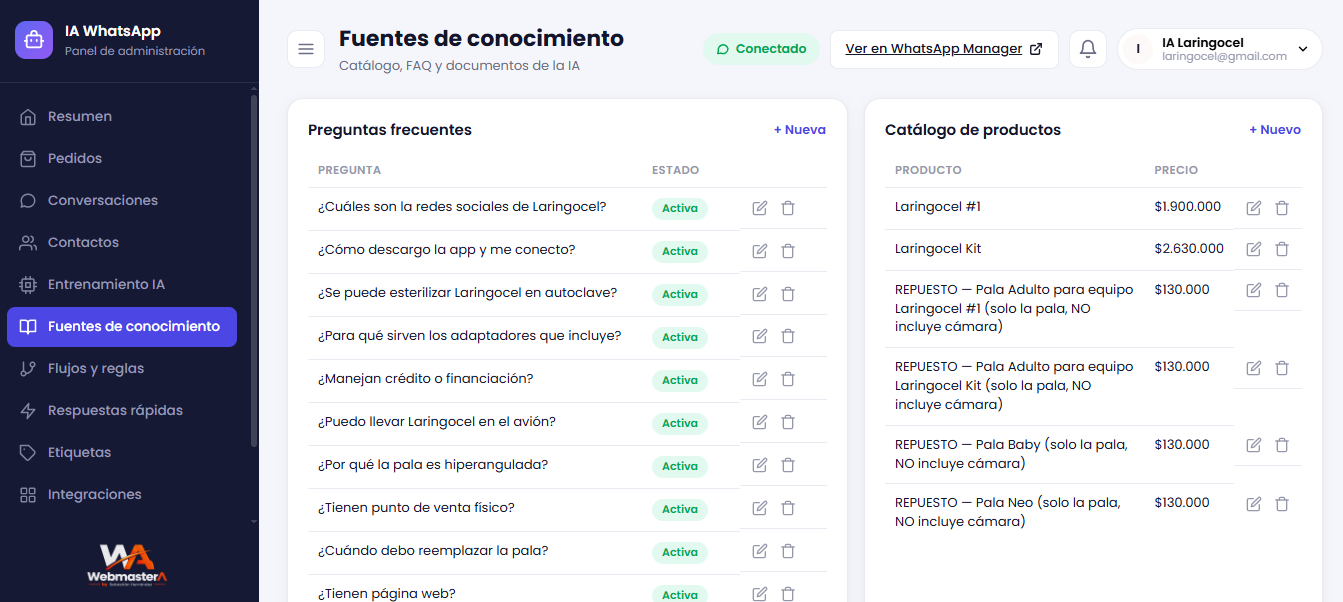1343x602 pixels.
Task: Delete the esterilizar en autoclave question
Action: (x=788, y=294)
